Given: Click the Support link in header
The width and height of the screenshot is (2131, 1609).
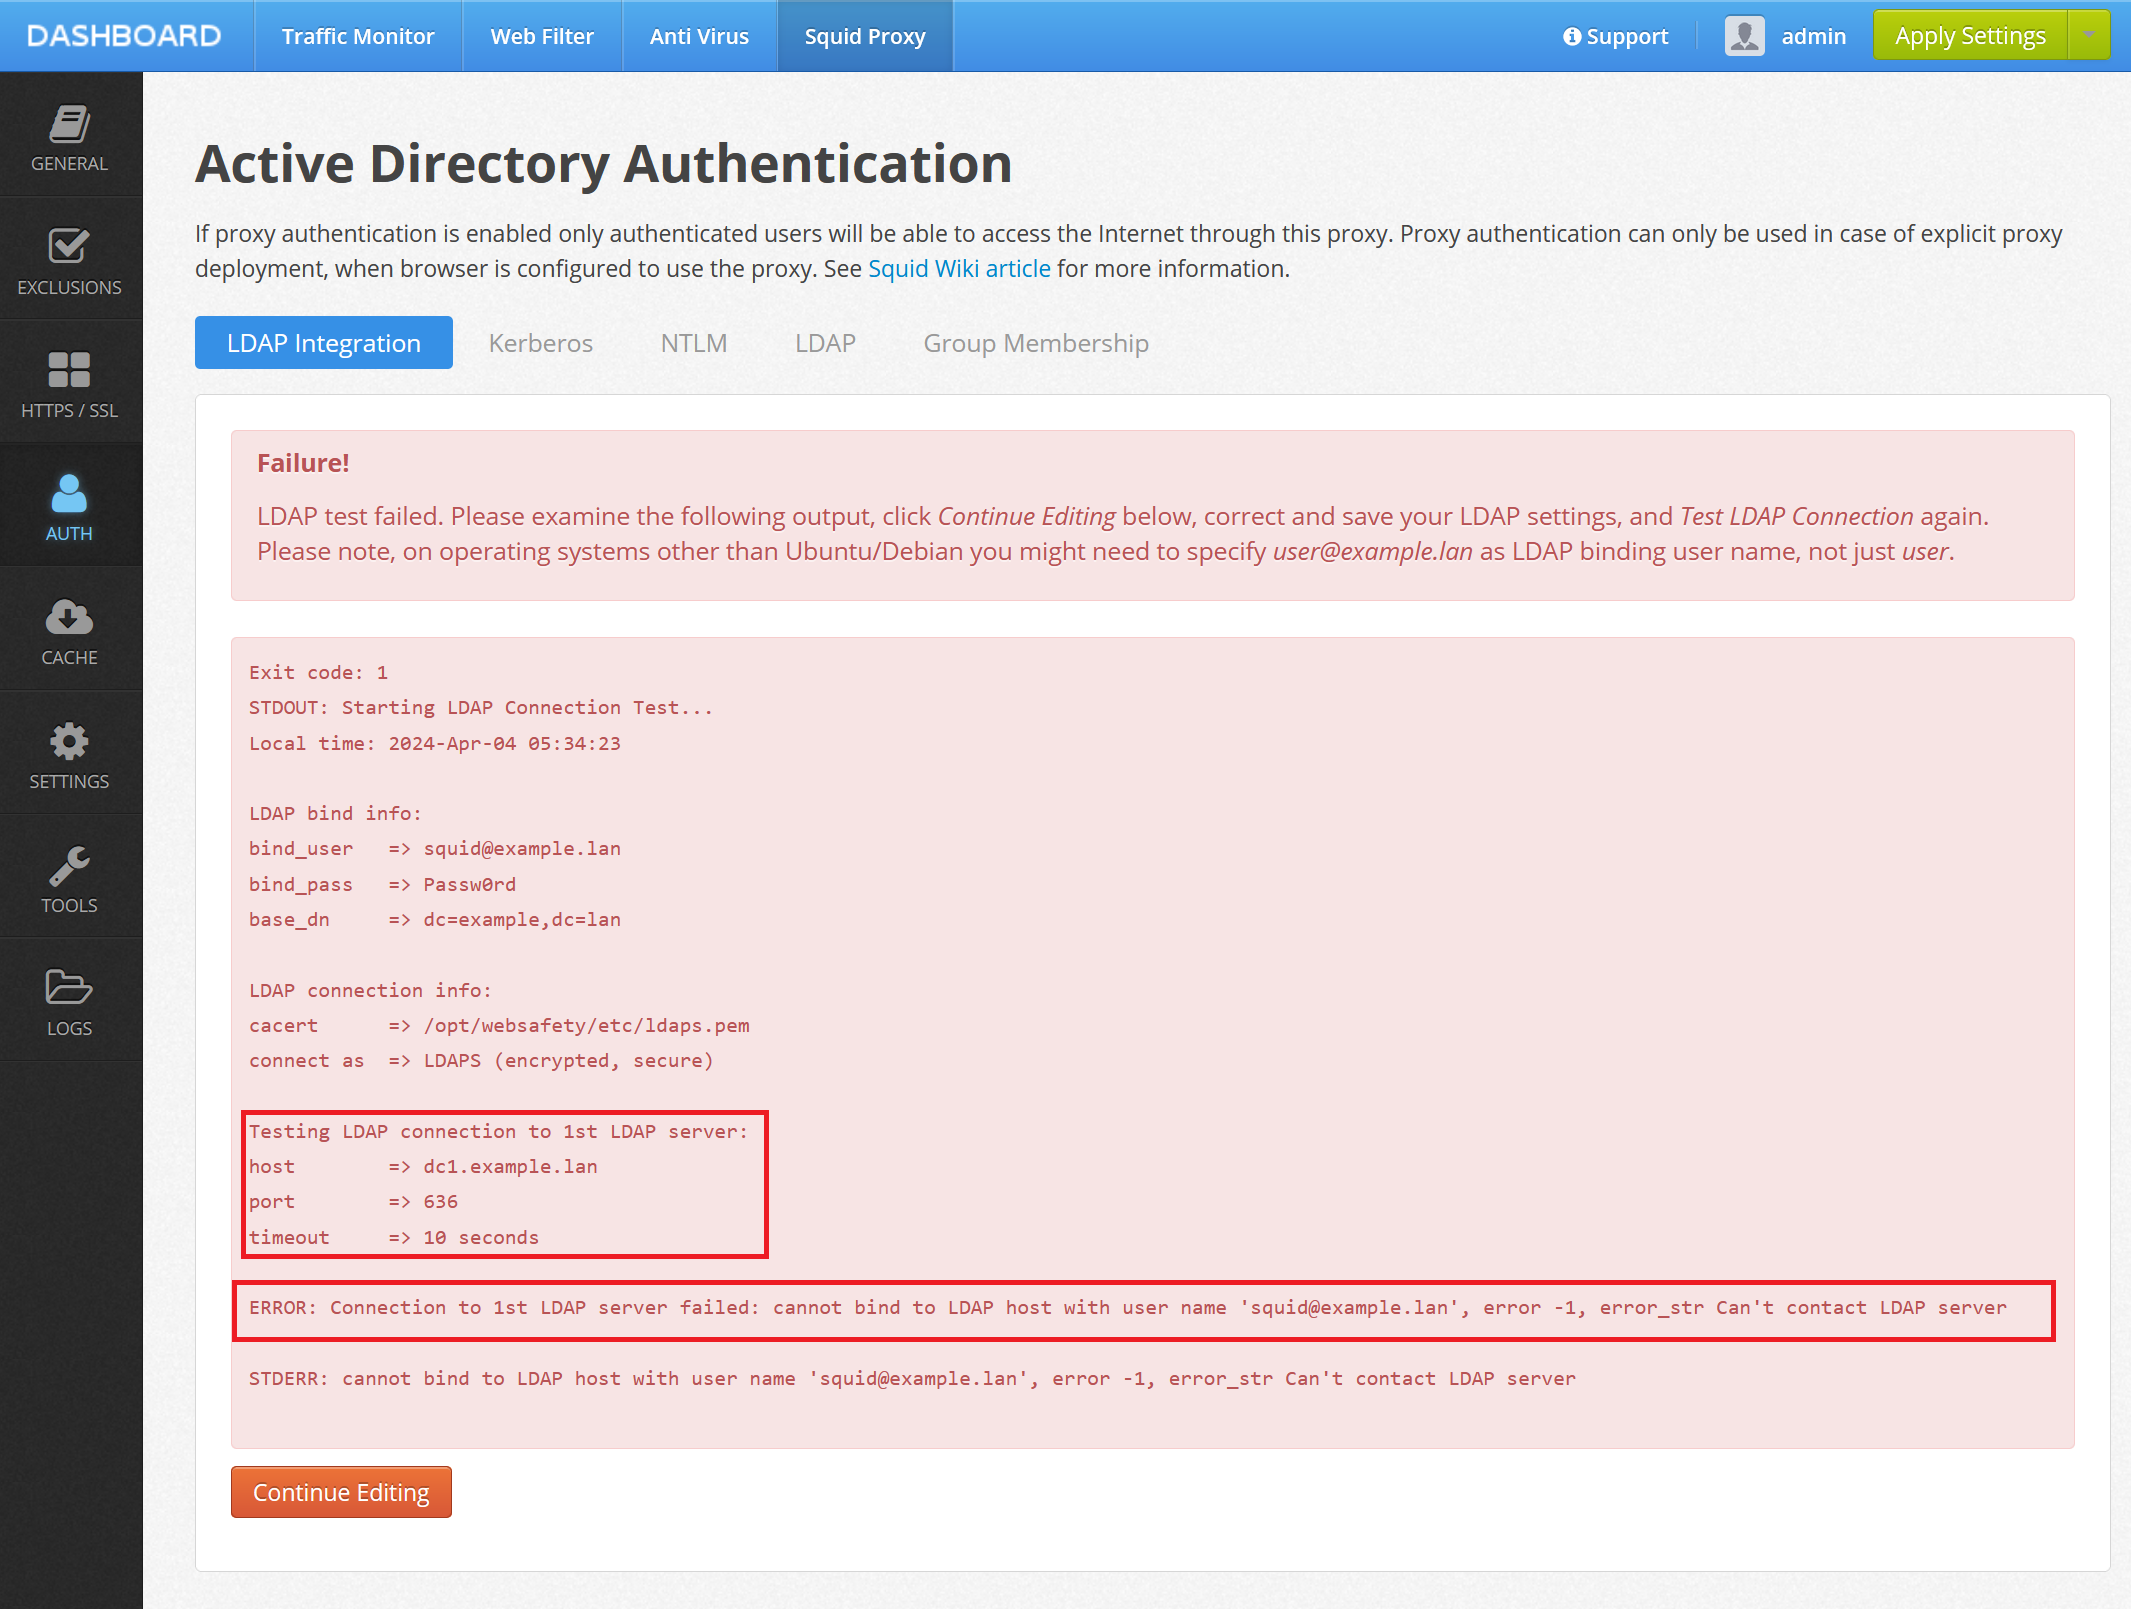Looking at the screenshot, I should pyautogui.click(x=1615, y=36).
